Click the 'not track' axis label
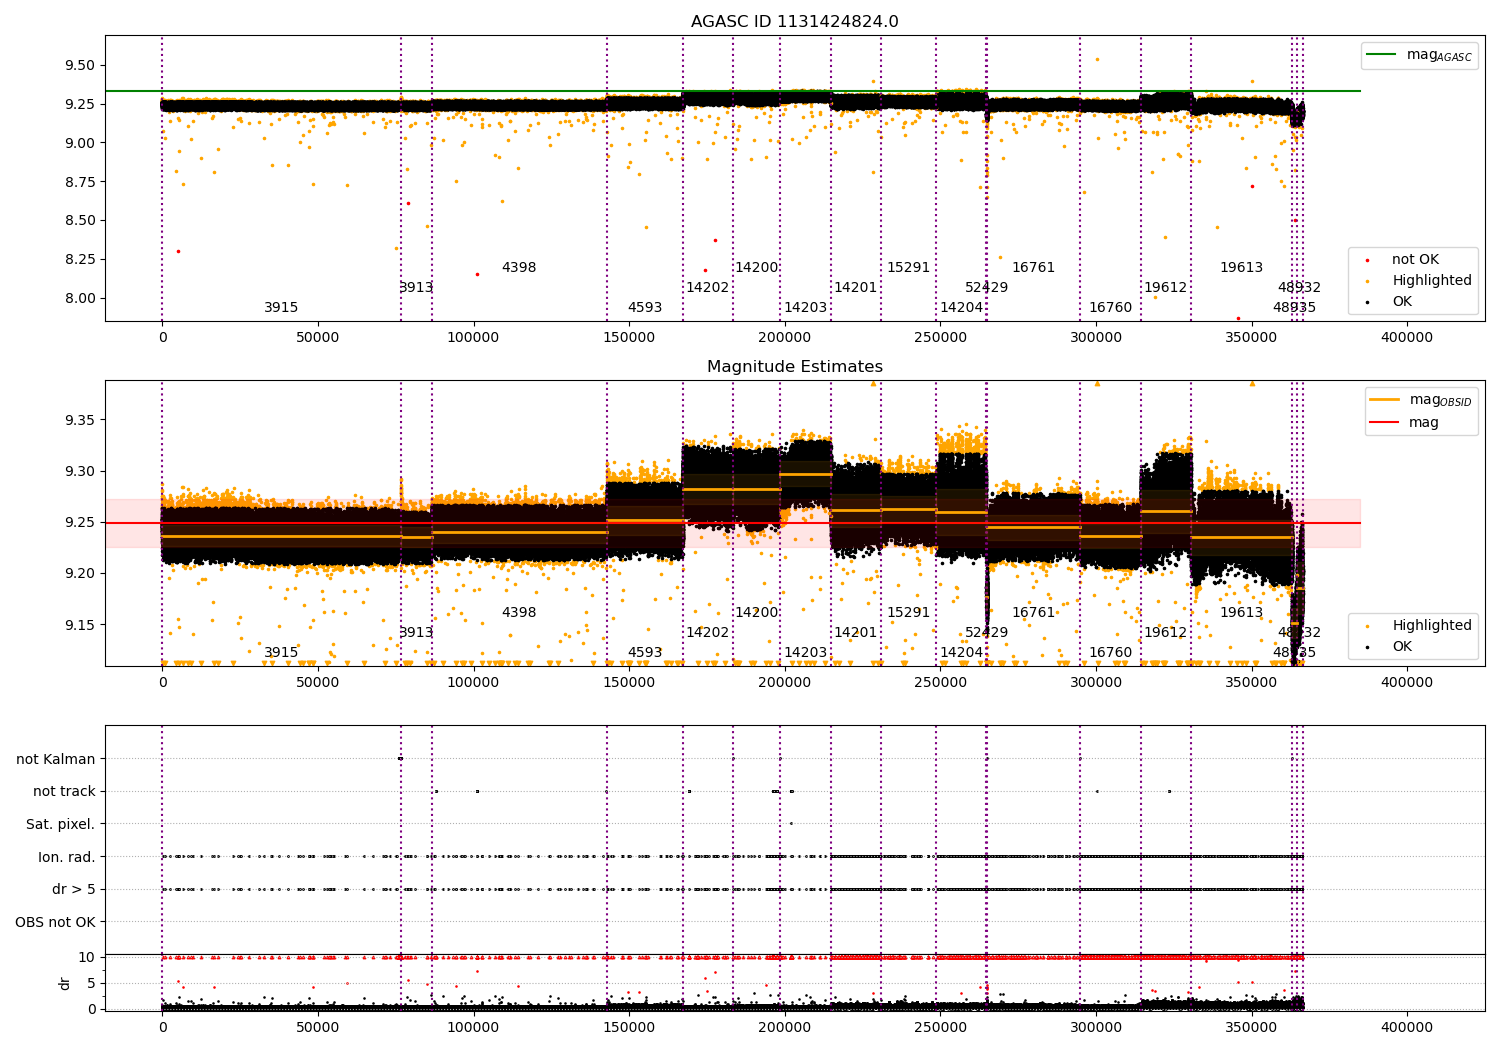1500x1050 pixels. pos(64,791)
